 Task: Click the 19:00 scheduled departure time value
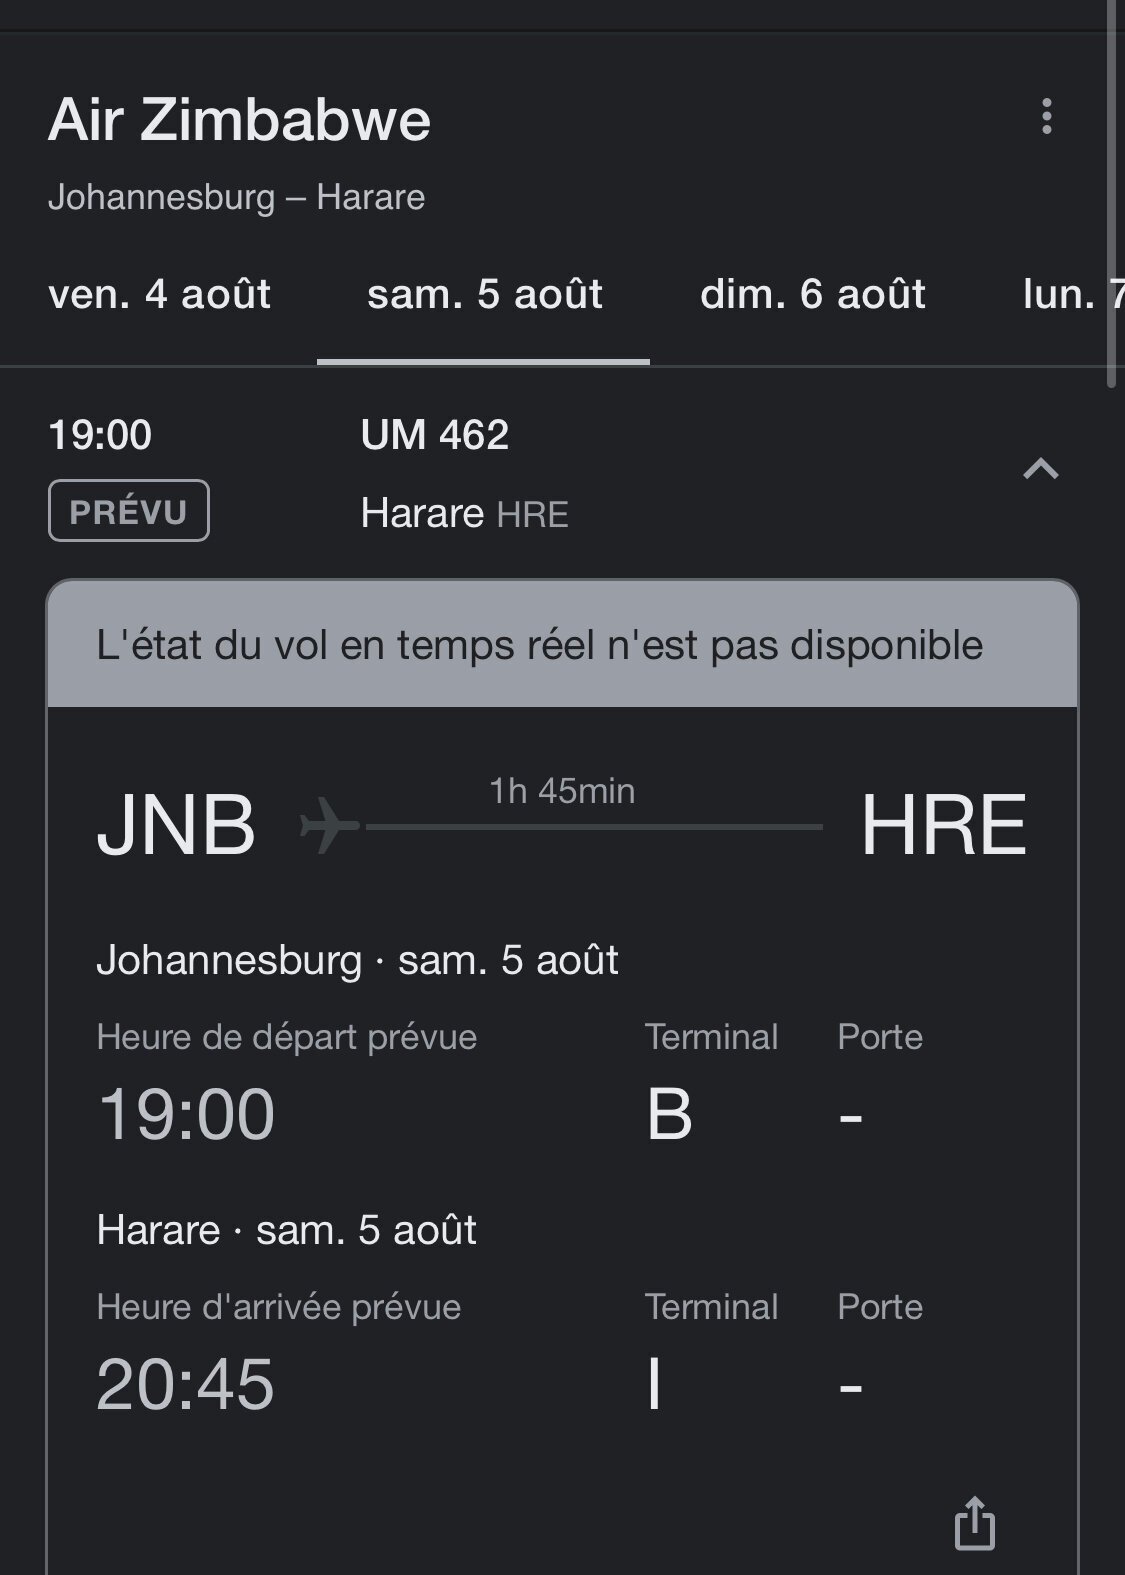[x=186, y=1114]
